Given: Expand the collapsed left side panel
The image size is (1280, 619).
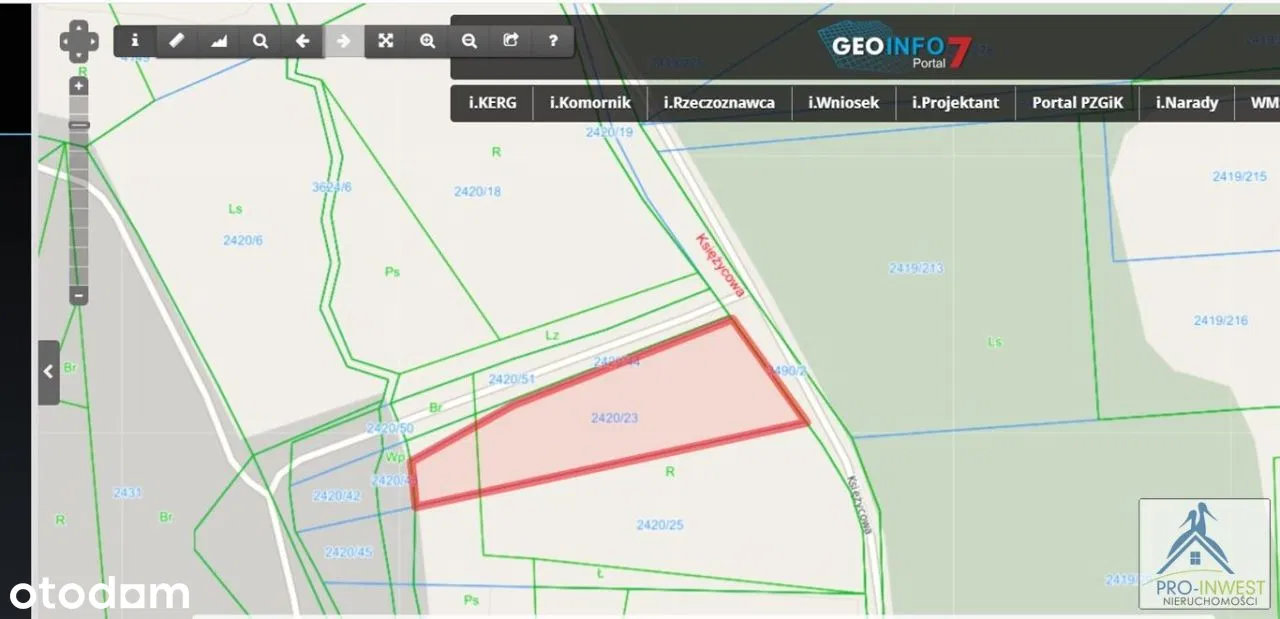Looking at the screenshot, I should coord(48,372).
